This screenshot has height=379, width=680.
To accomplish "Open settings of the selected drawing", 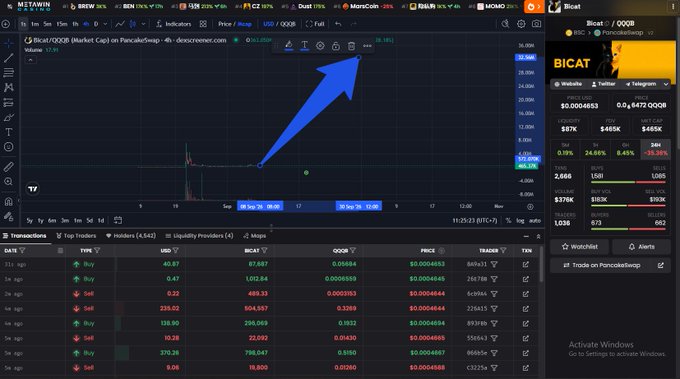I will (320, 46).
